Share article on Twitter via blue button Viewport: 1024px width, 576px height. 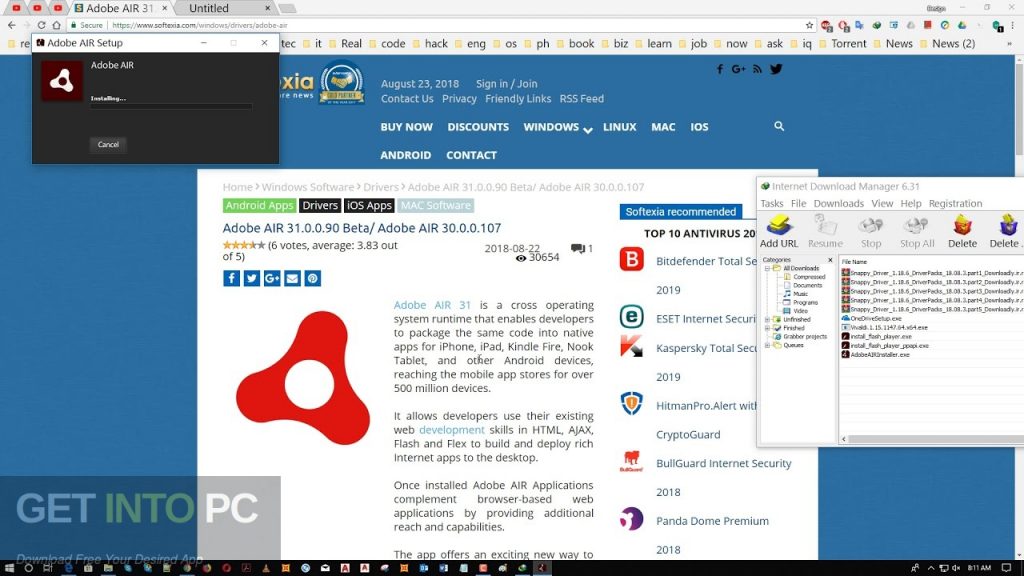[251, 278]
